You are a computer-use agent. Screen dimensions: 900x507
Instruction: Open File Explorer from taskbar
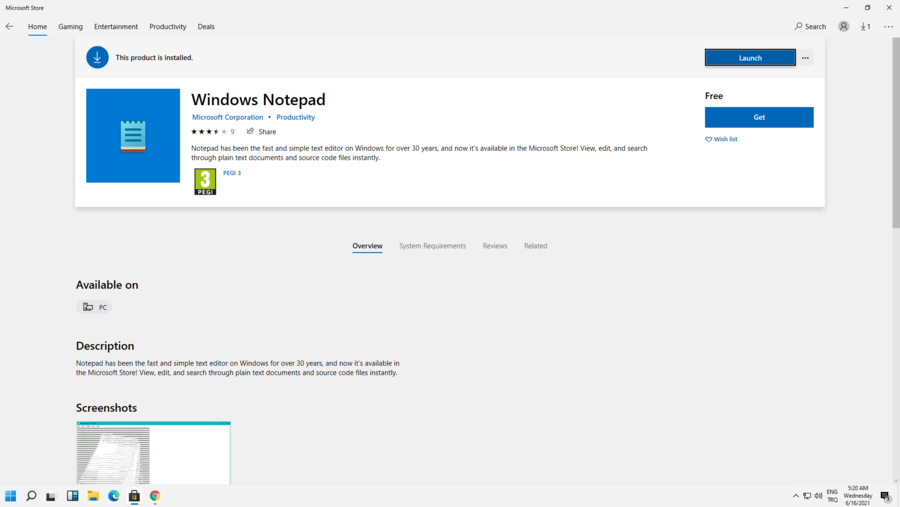(93, 496)
